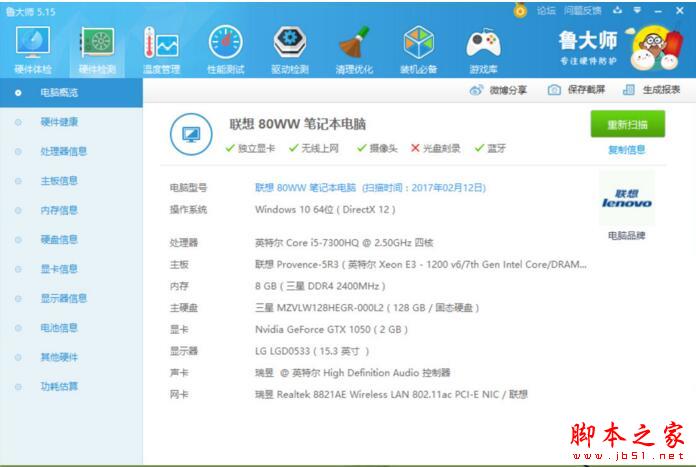Click the Realtek 8821AE Wireless LAN text
The image size is (696, 467).
pyautogui.click(x=391, y=394)
